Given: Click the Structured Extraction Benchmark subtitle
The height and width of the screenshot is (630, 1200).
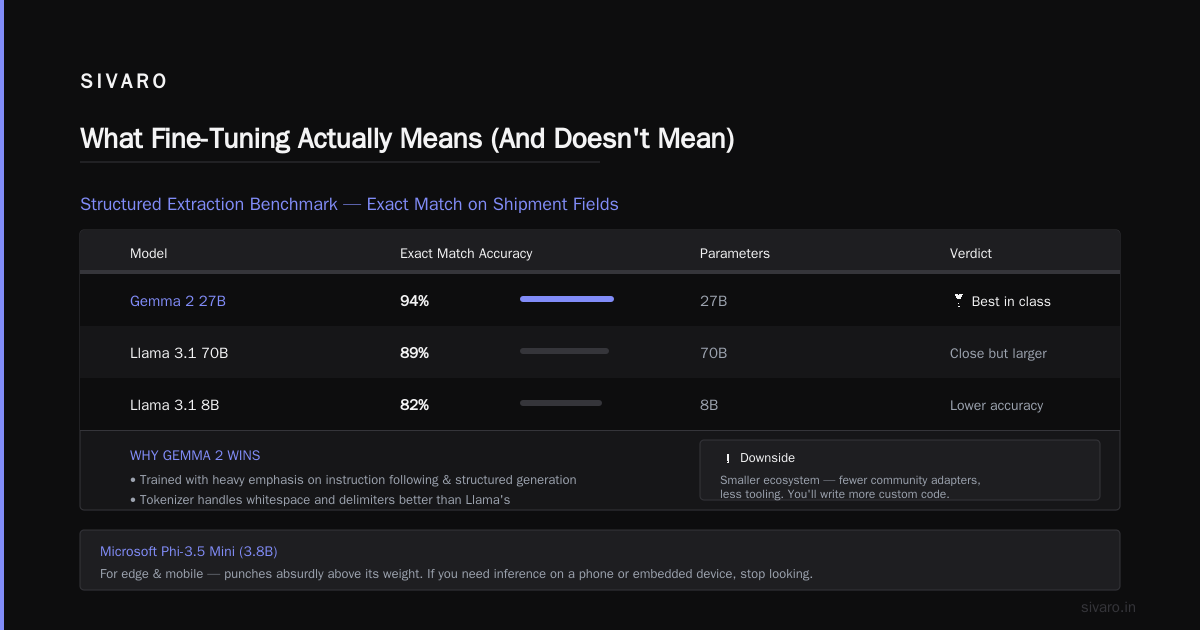Looking at the screenshot, I should (x=349, y=204).
